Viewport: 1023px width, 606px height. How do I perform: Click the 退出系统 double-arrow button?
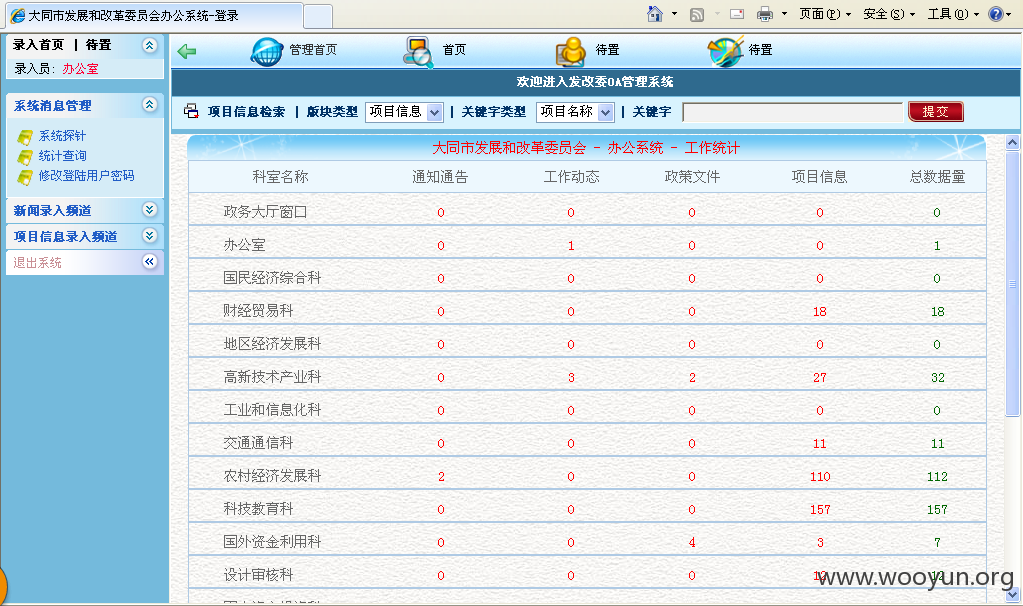(149, 262)
